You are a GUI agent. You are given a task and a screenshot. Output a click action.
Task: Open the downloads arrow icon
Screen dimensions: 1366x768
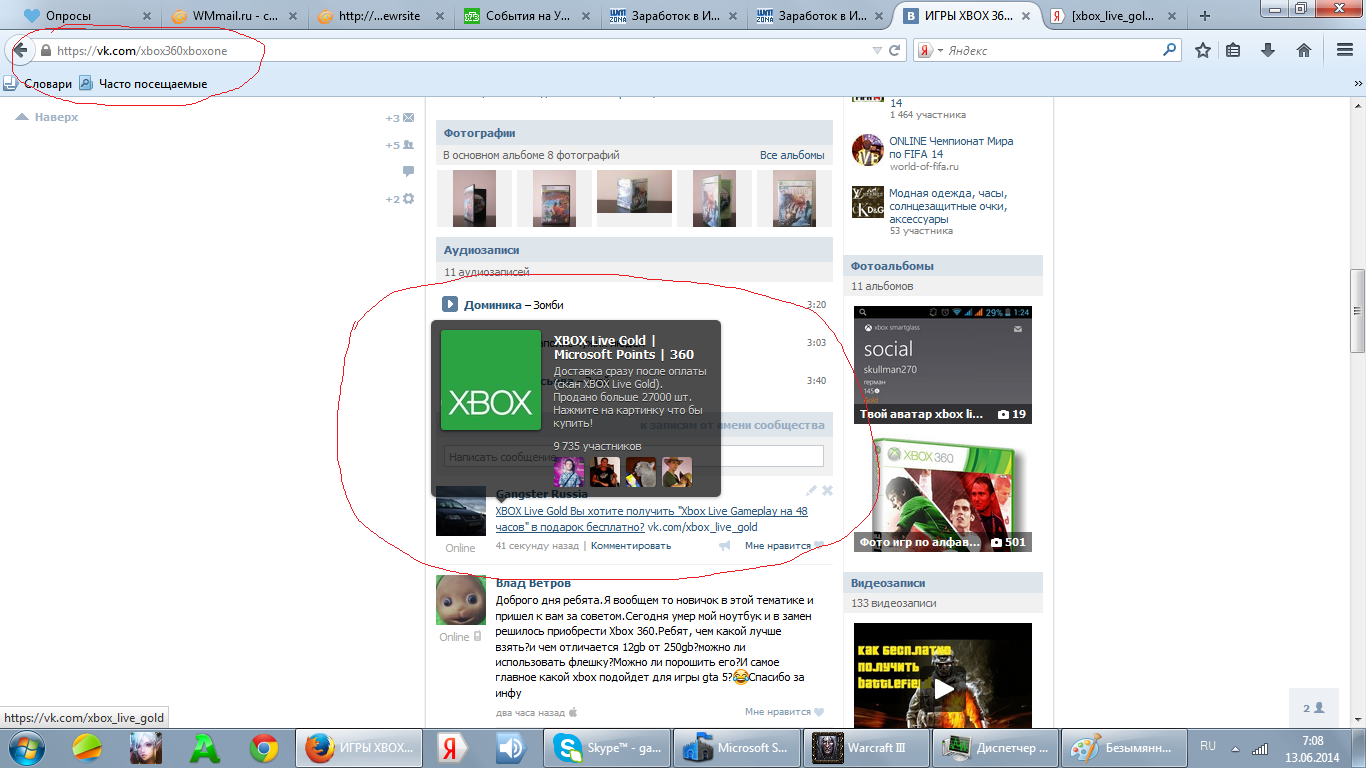(1268, 50)
